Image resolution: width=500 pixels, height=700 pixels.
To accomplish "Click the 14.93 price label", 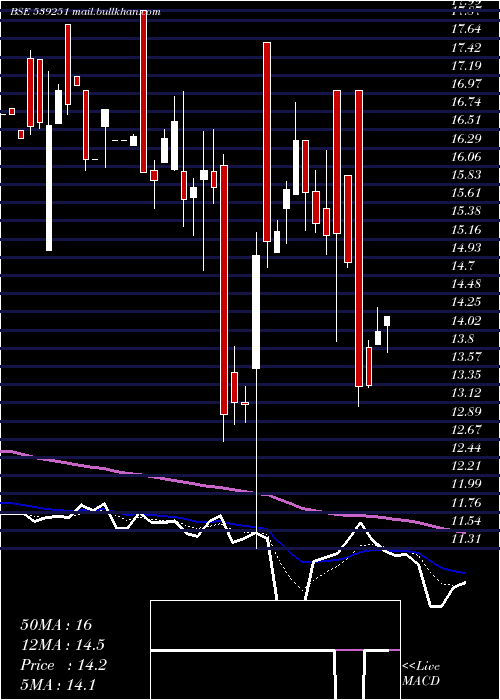I will coord(466,248).
